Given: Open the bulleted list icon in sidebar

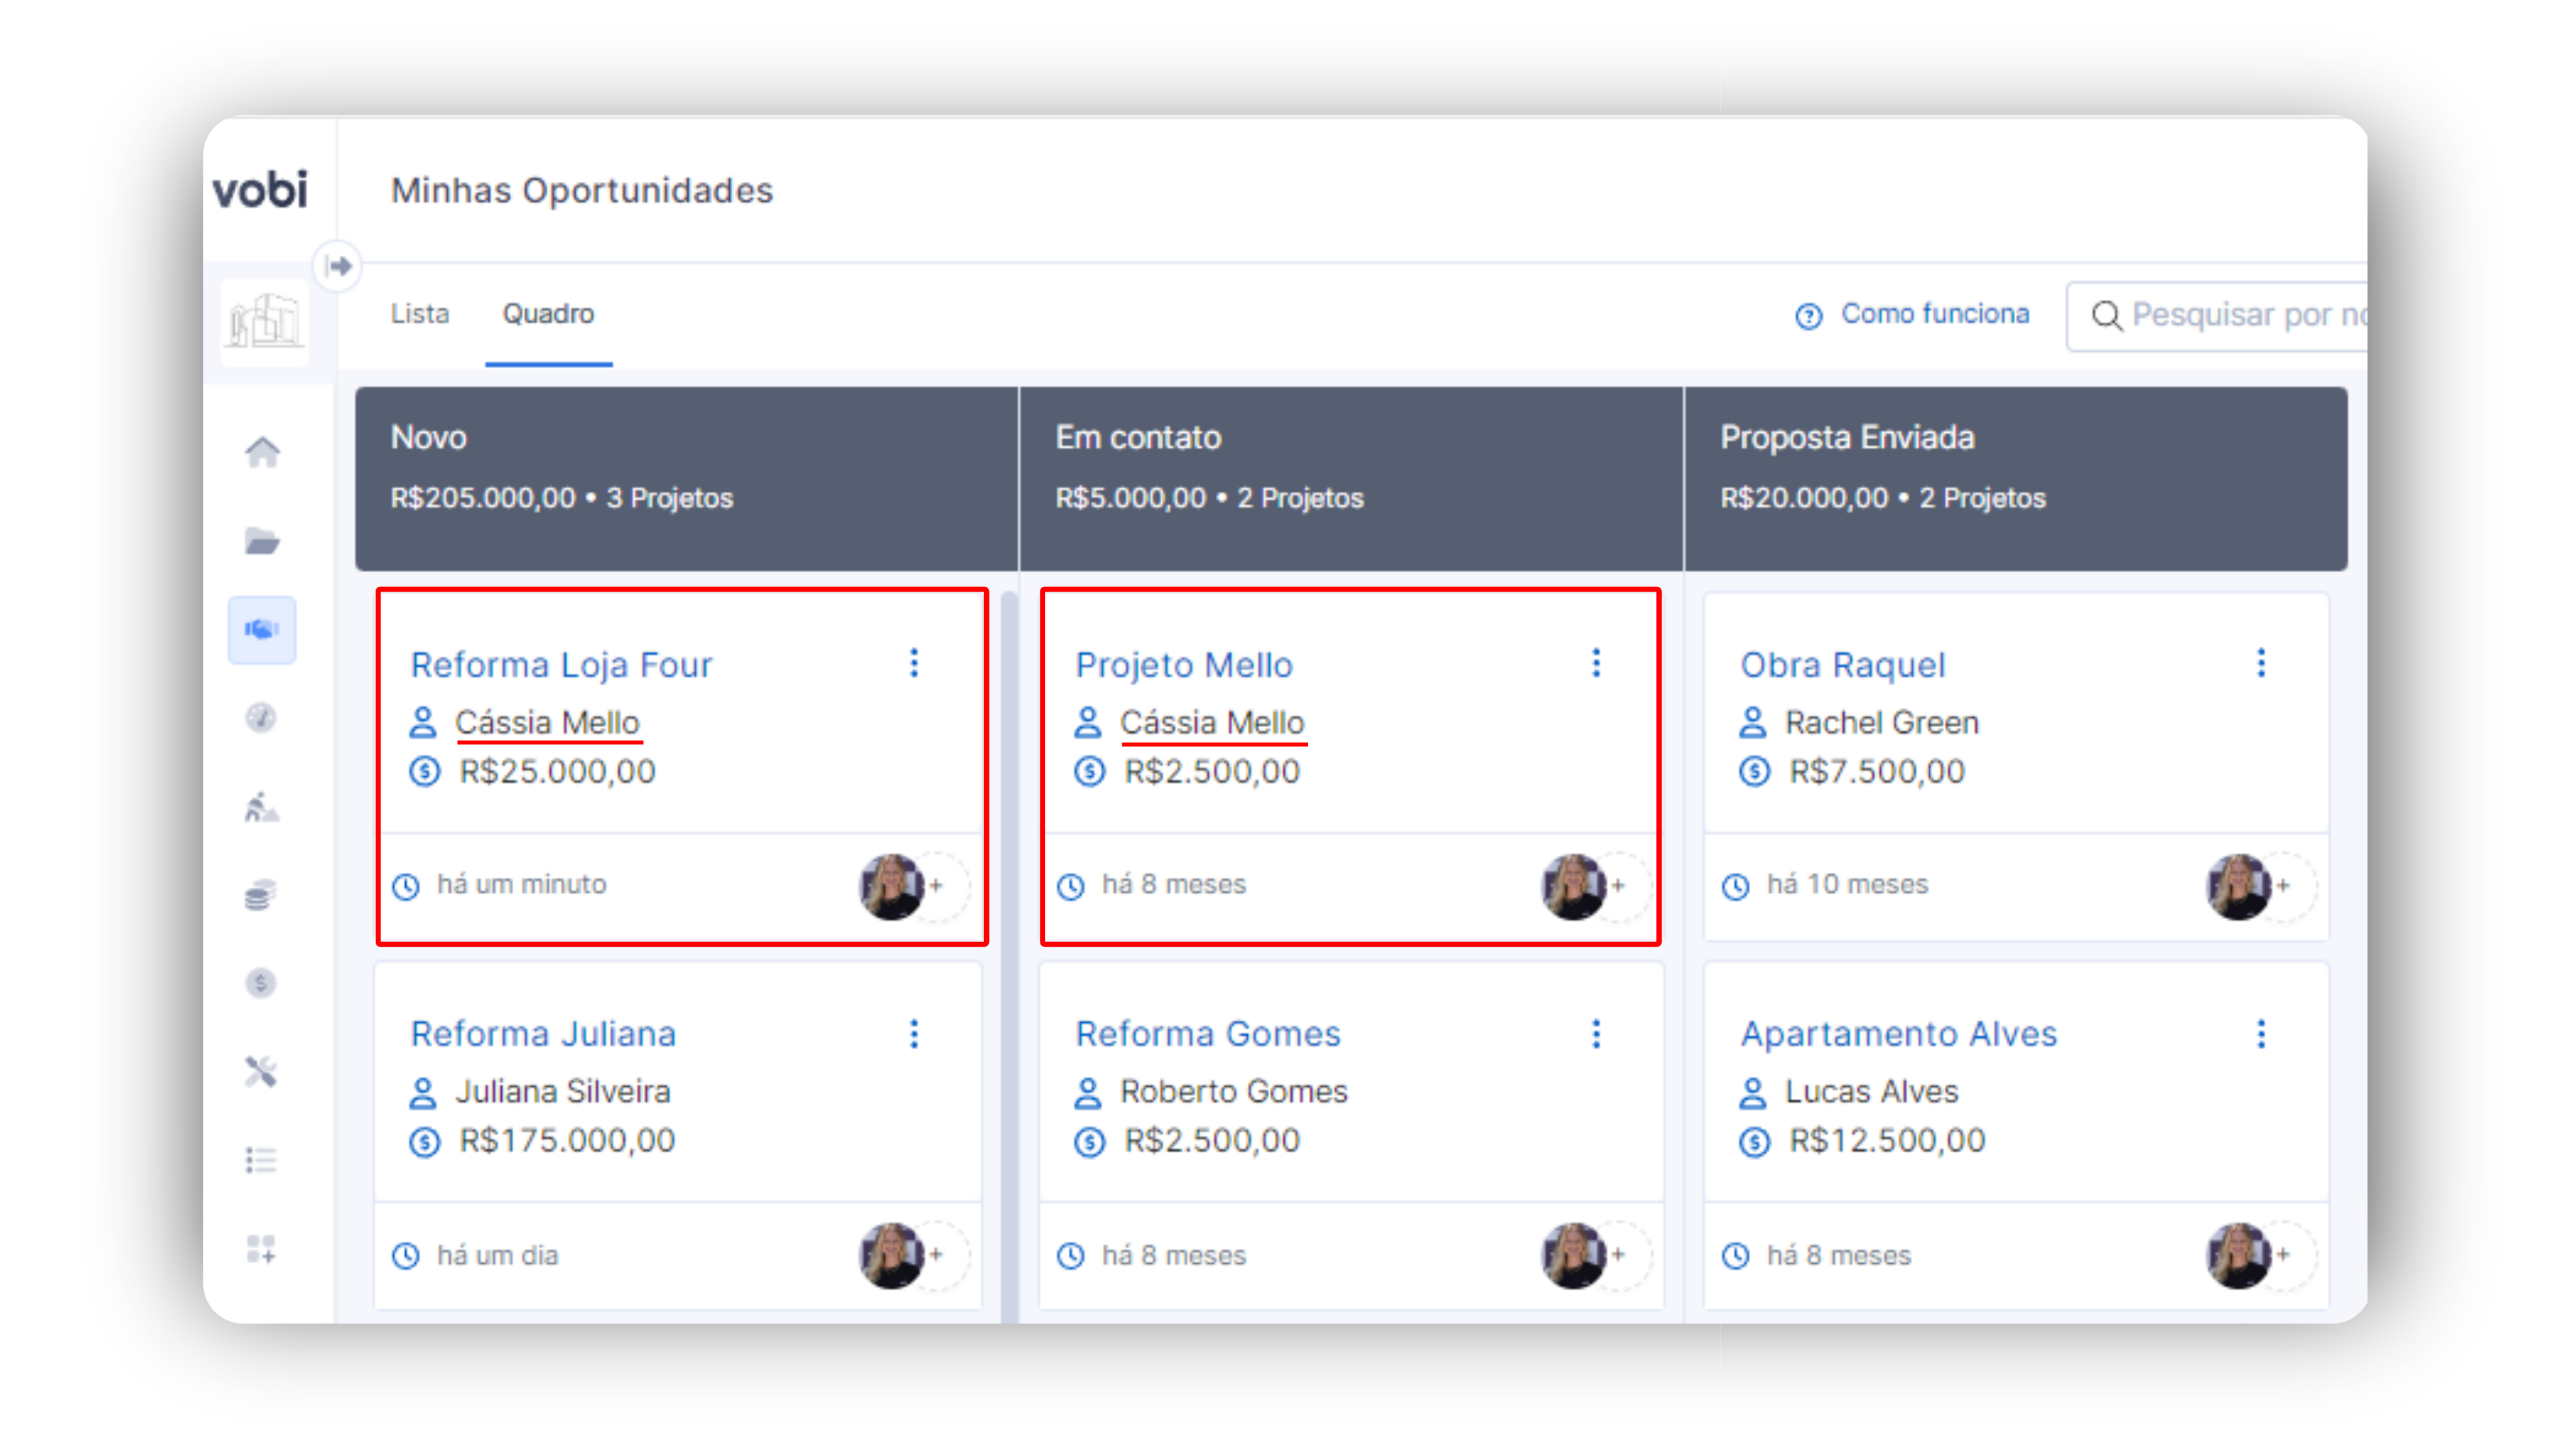Looking at the screenshot, I should pyautogui.click(x=261, y=1160).
